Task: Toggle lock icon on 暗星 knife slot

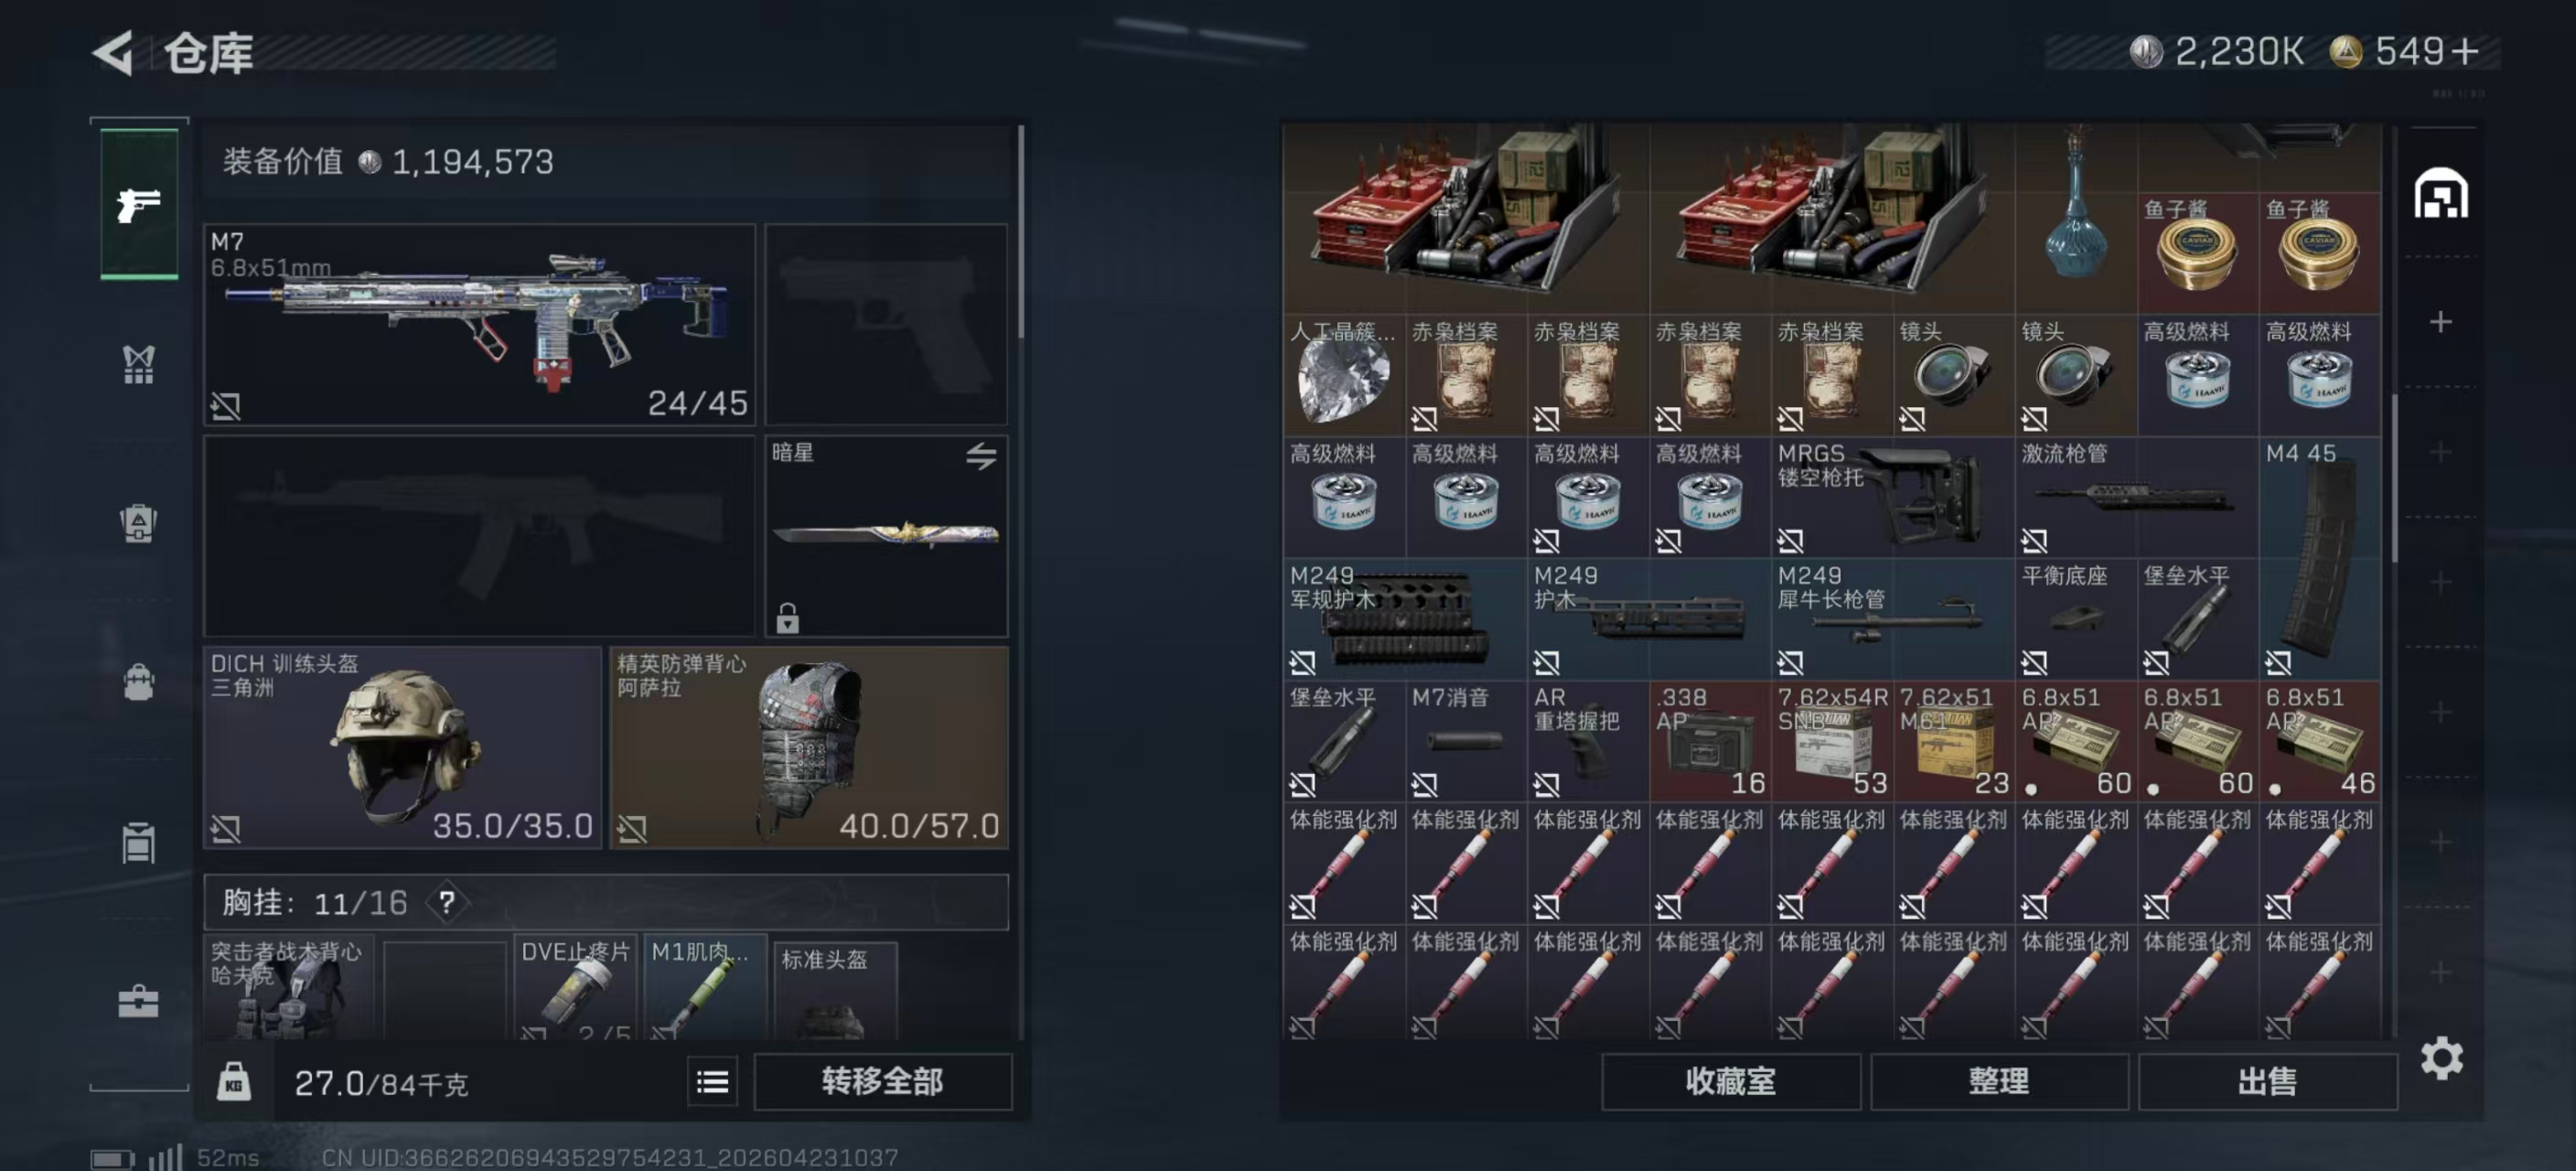Action: [787, 618]
